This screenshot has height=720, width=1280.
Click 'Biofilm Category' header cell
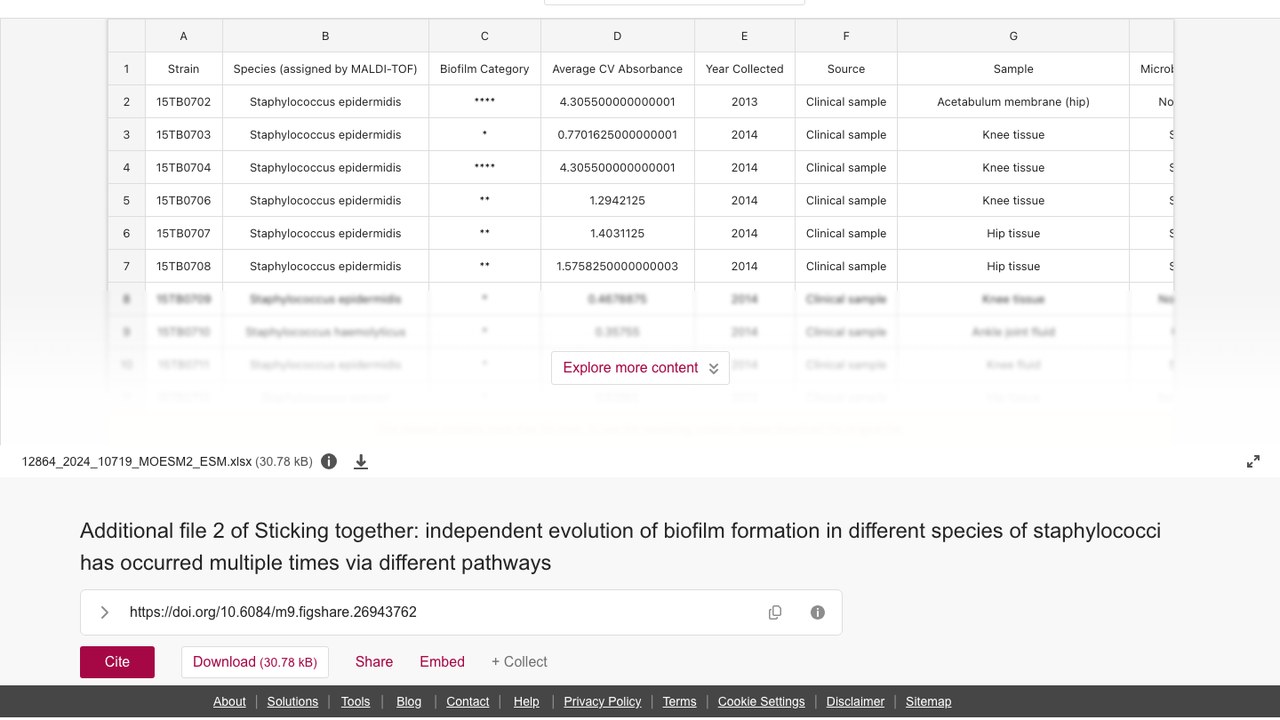484,69
